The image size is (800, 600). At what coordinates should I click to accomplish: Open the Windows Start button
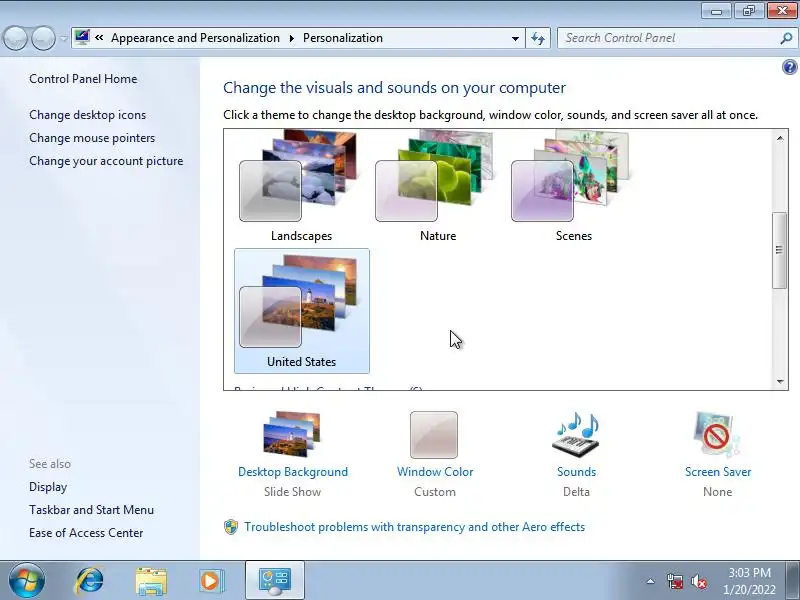pyautogui.click(x=27, y=580)
